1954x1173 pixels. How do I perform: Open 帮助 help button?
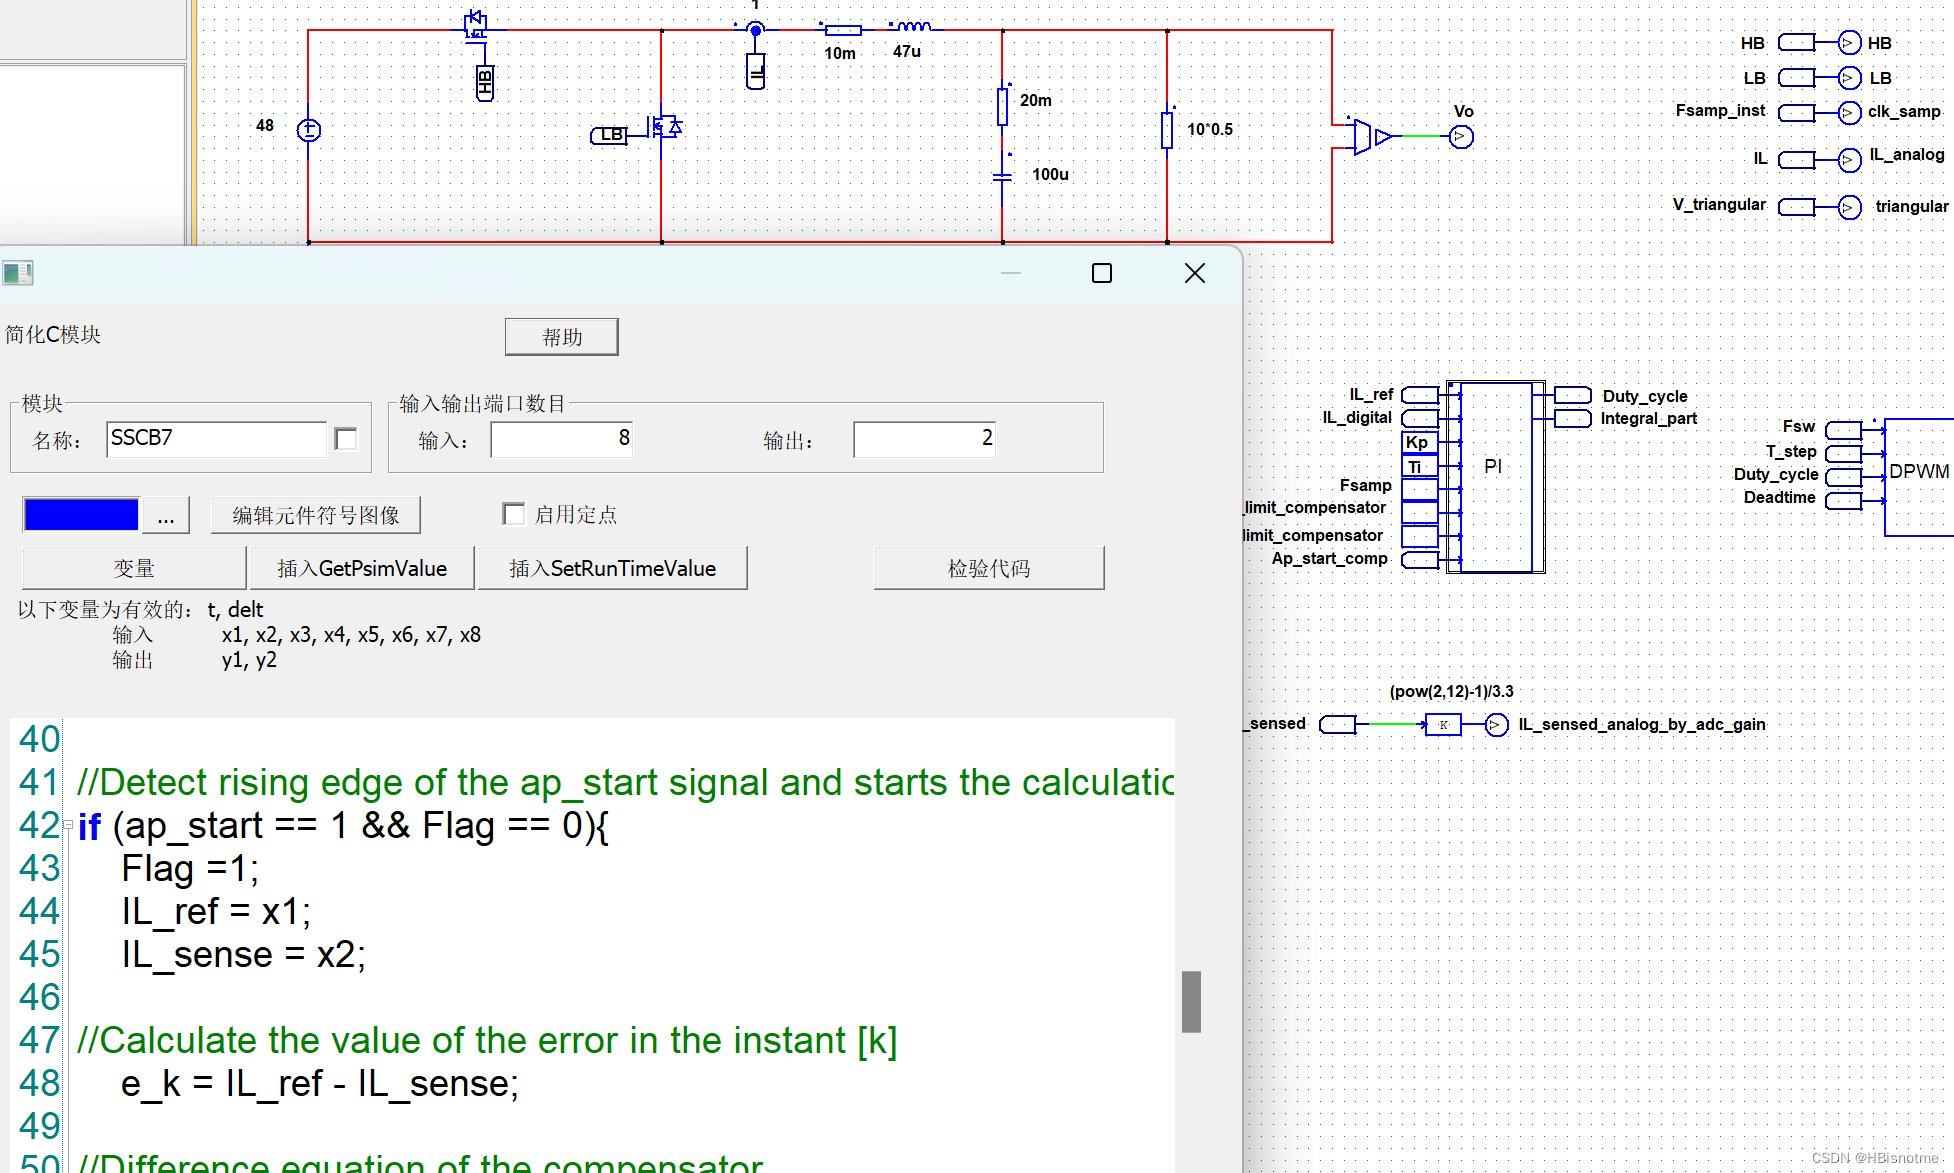[x=561, y=337]
